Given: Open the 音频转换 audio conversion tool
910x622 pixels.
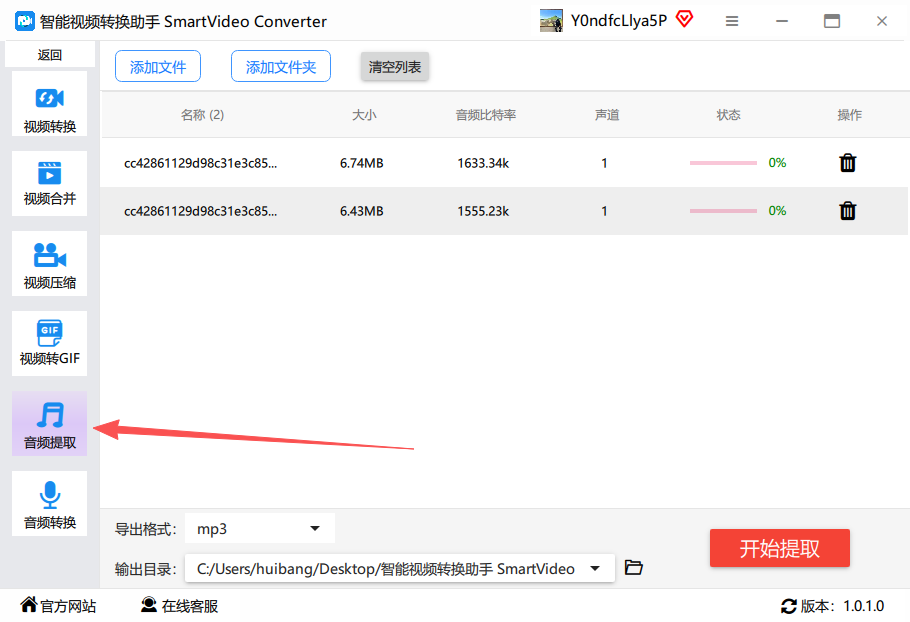Looking at the screenshot, I should pos(50,504).
